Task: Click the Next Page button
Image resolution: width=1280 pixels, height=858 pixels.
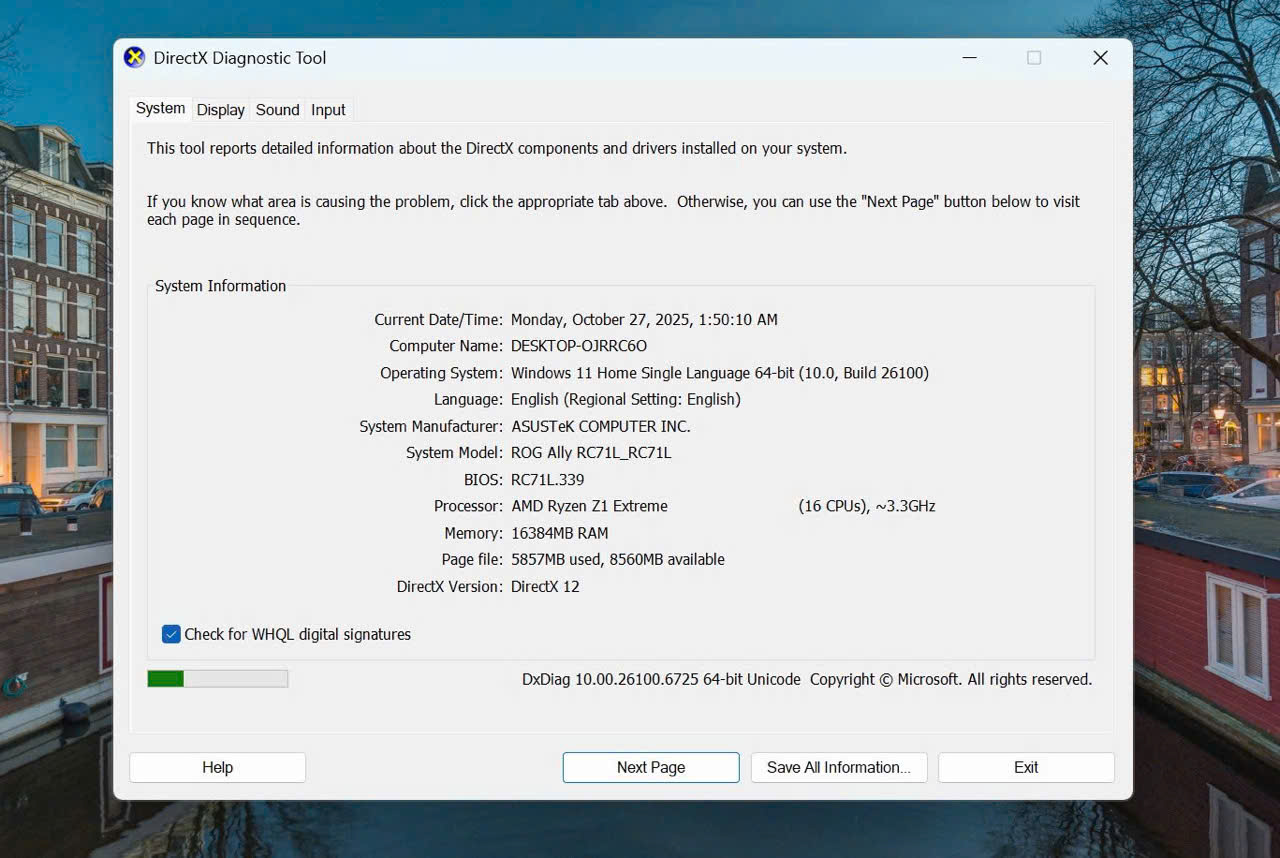Action: coord(651,767)
